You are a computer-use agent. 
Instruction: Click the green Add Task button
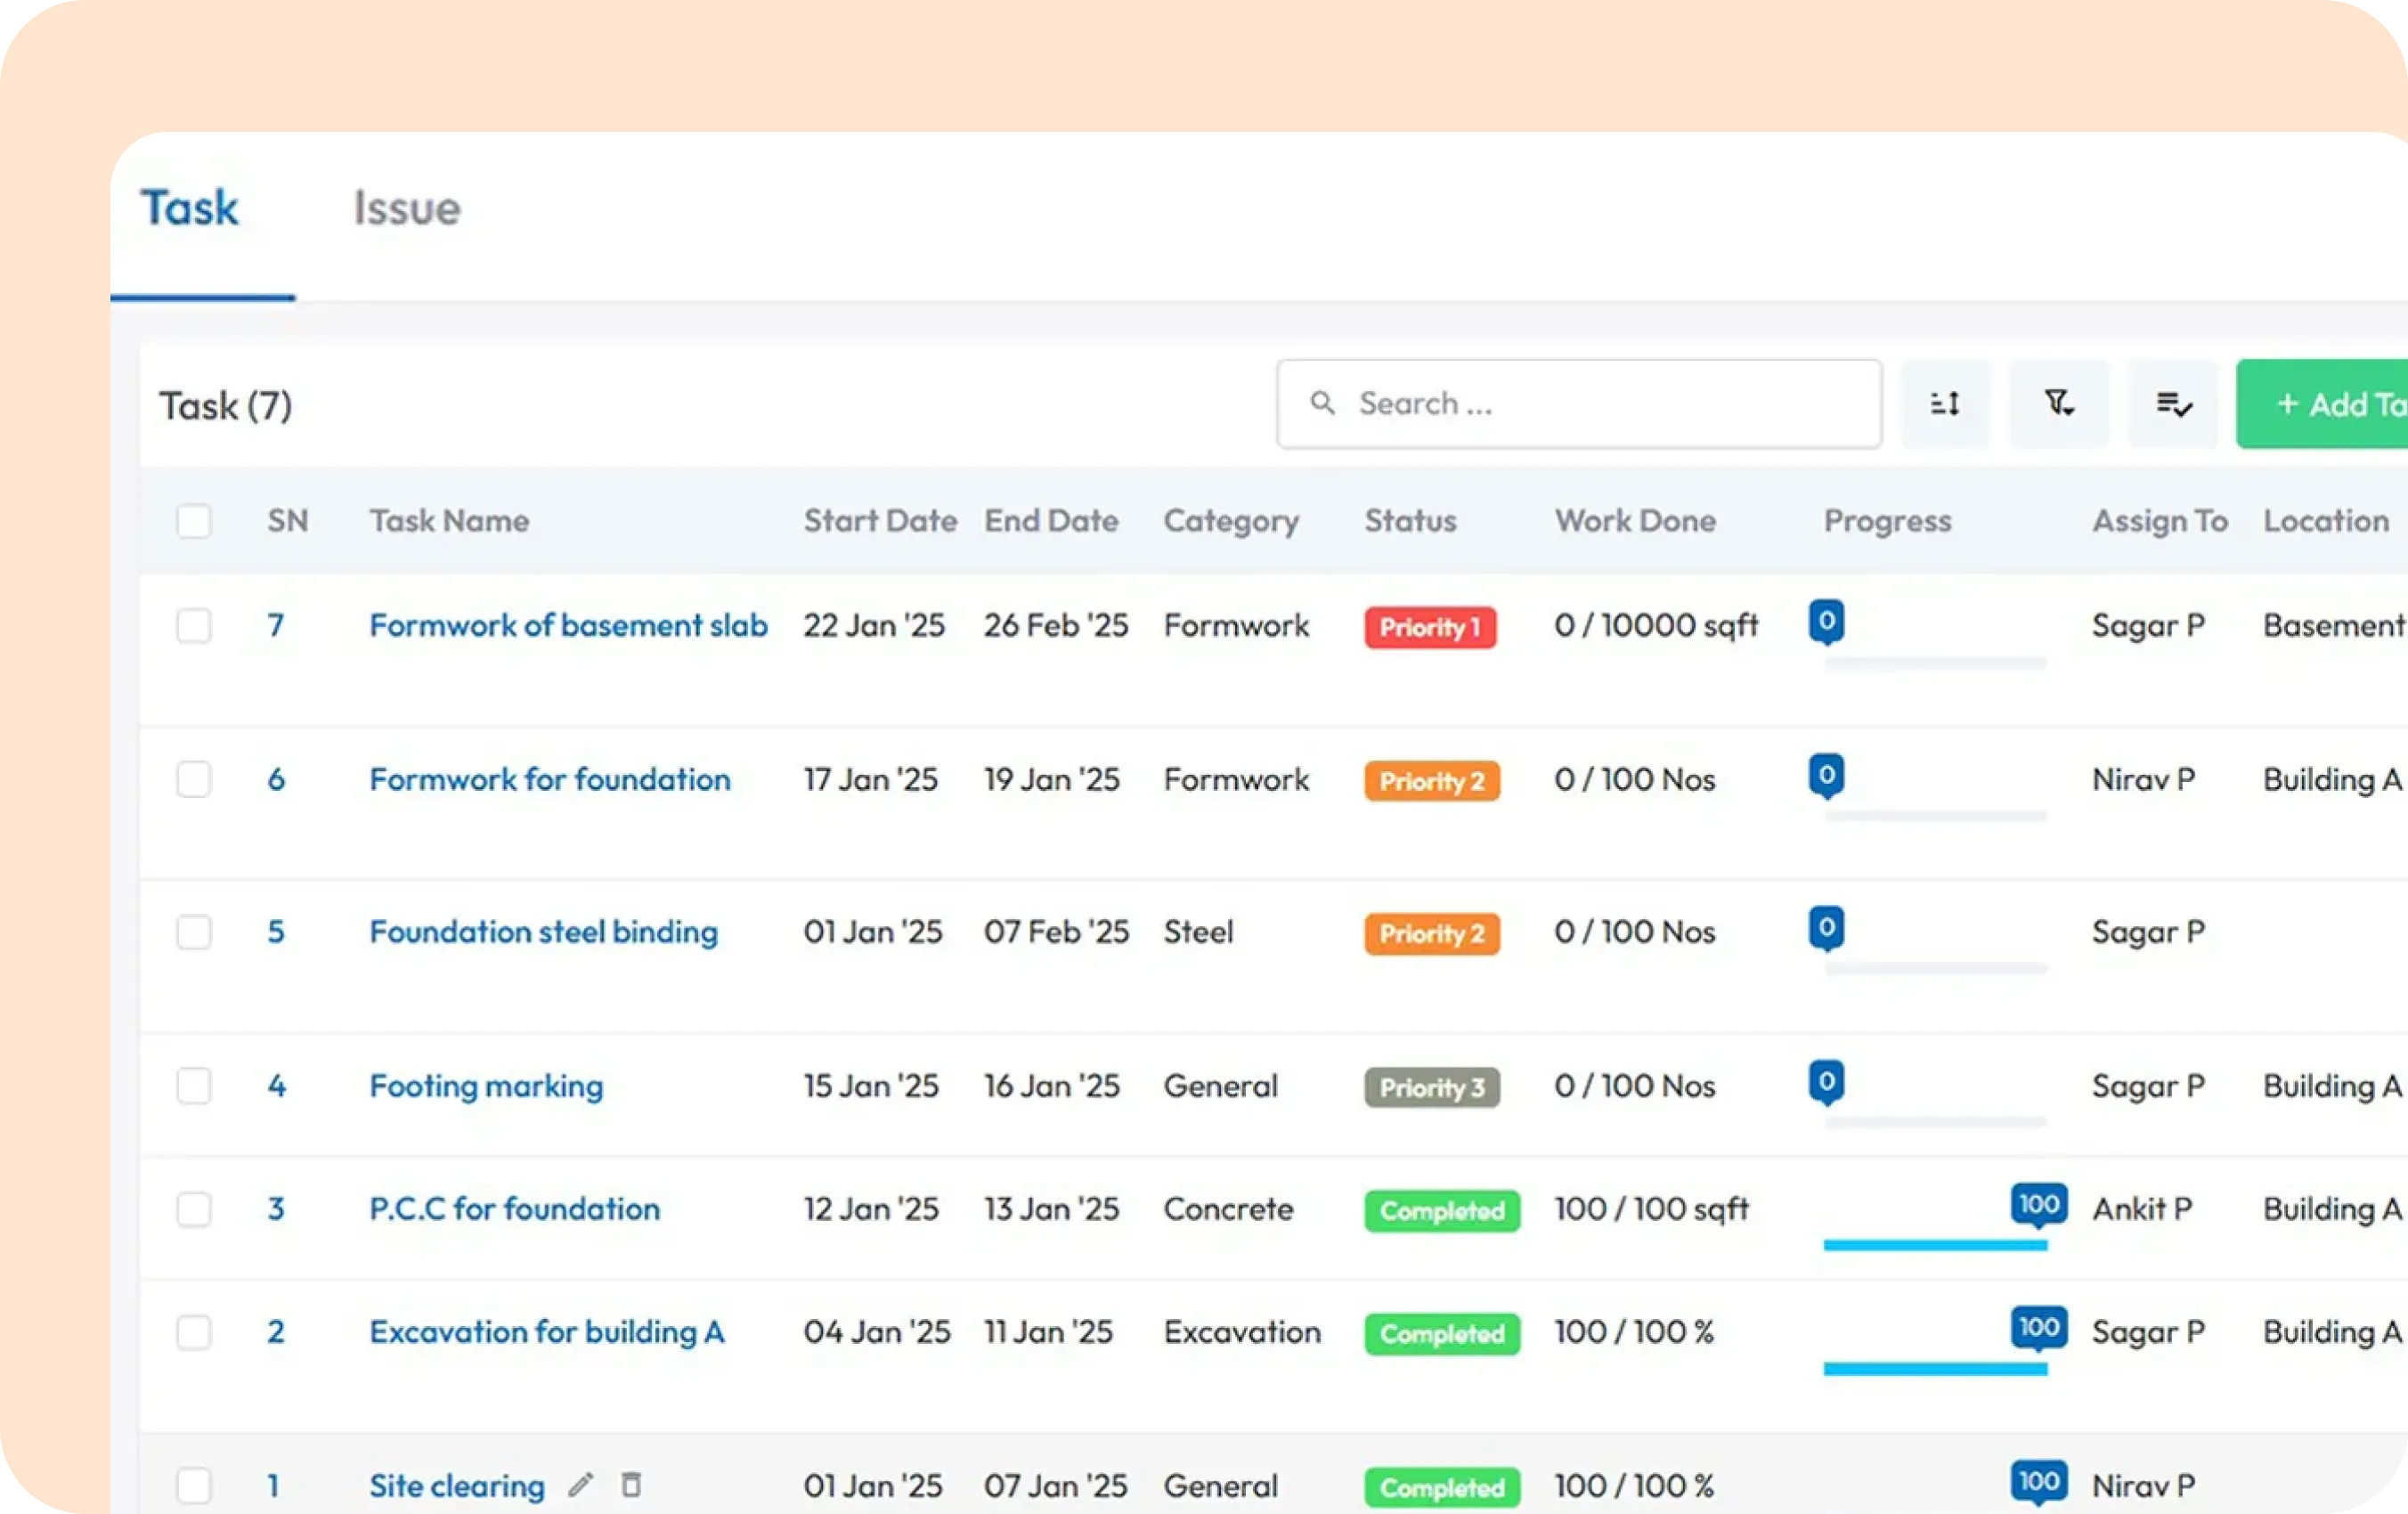click(x=2322, y=404)
